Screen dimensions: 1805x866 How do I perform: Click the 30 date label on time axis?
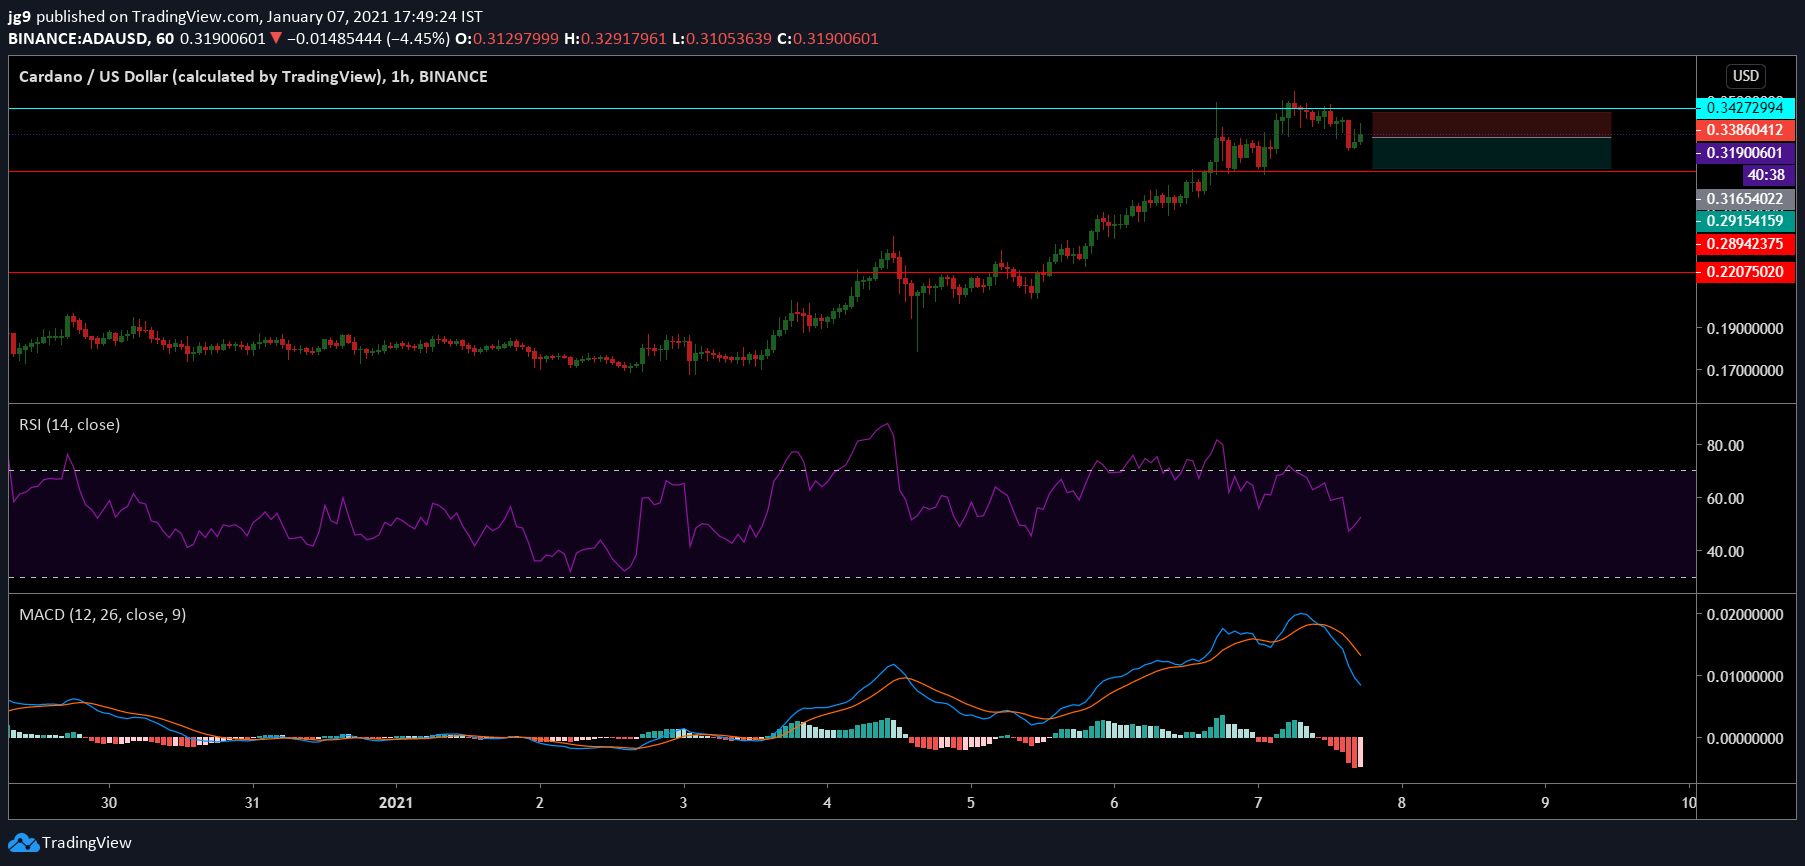coord(109,803)
